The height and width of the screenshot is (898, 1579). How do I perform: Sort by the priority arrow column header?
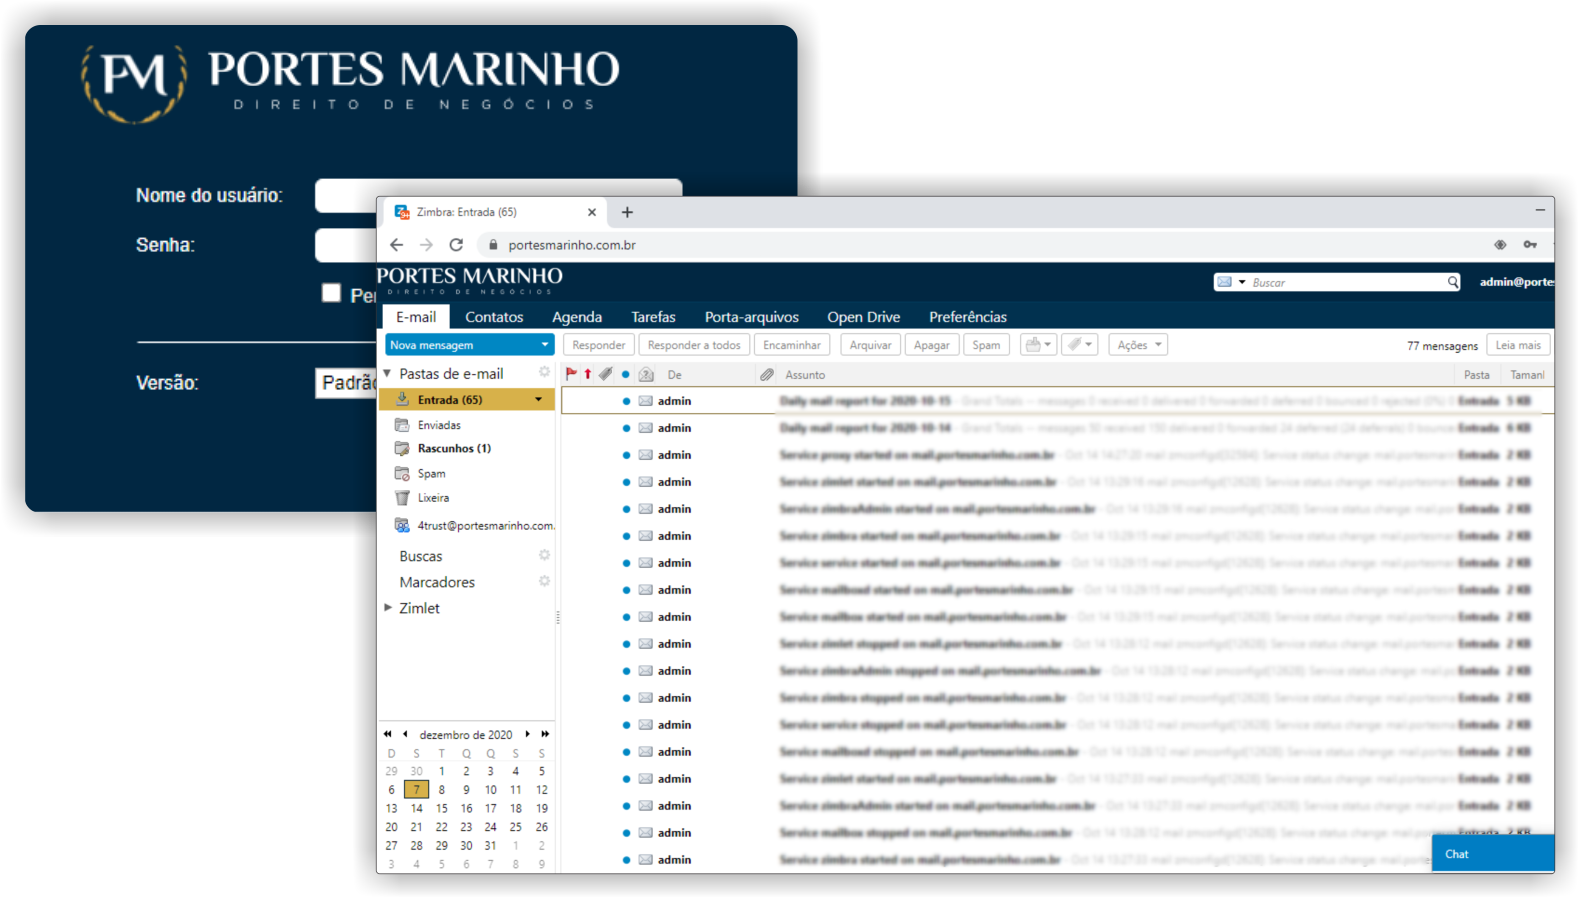588,374
